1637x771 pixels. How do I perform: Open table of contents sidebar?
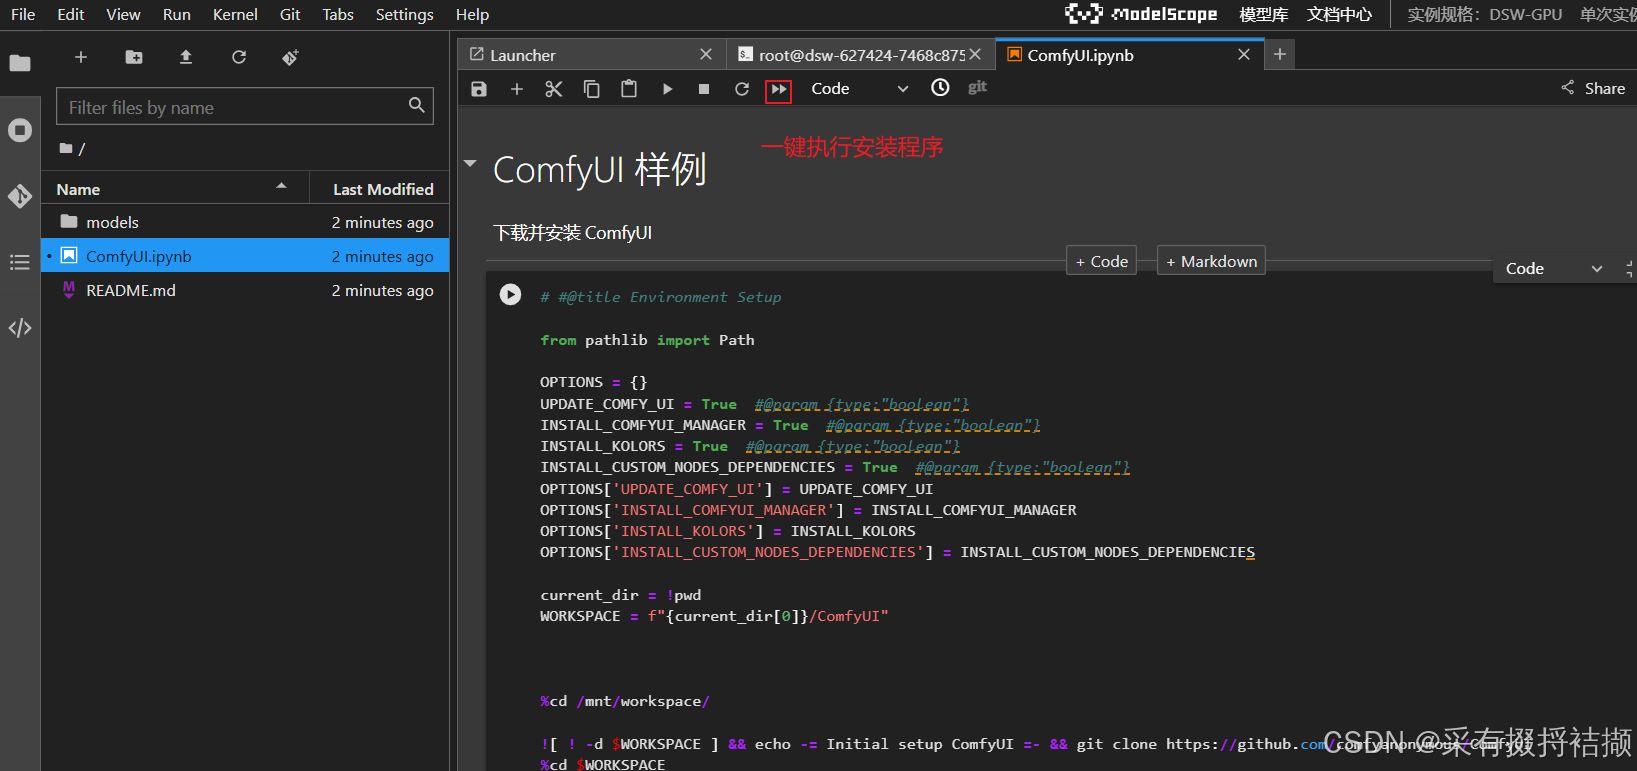point(20,262)
